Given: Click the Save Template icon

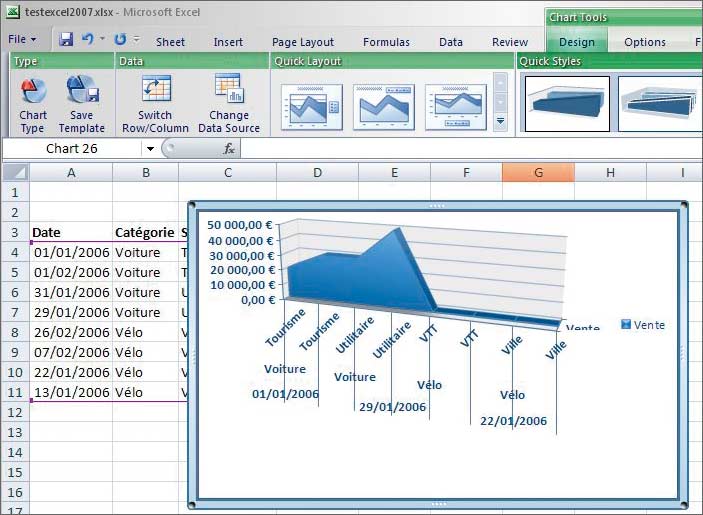Looking at the screenshot, I should [81, 92].
